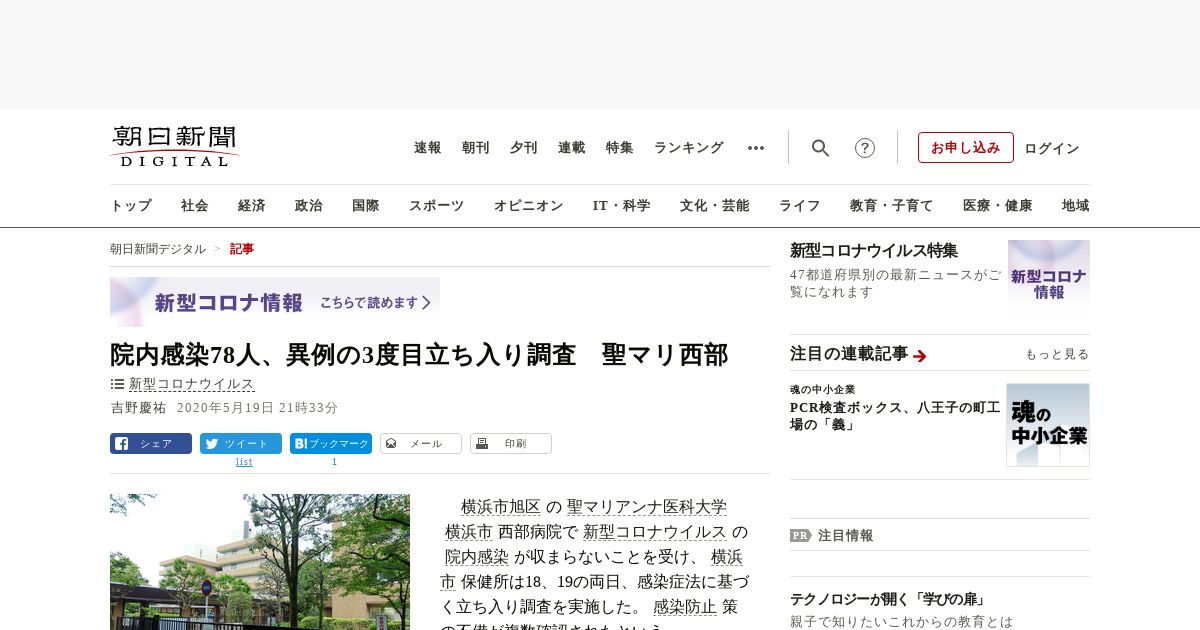Open the 新型コロナ情報 banner

point(275,302)
